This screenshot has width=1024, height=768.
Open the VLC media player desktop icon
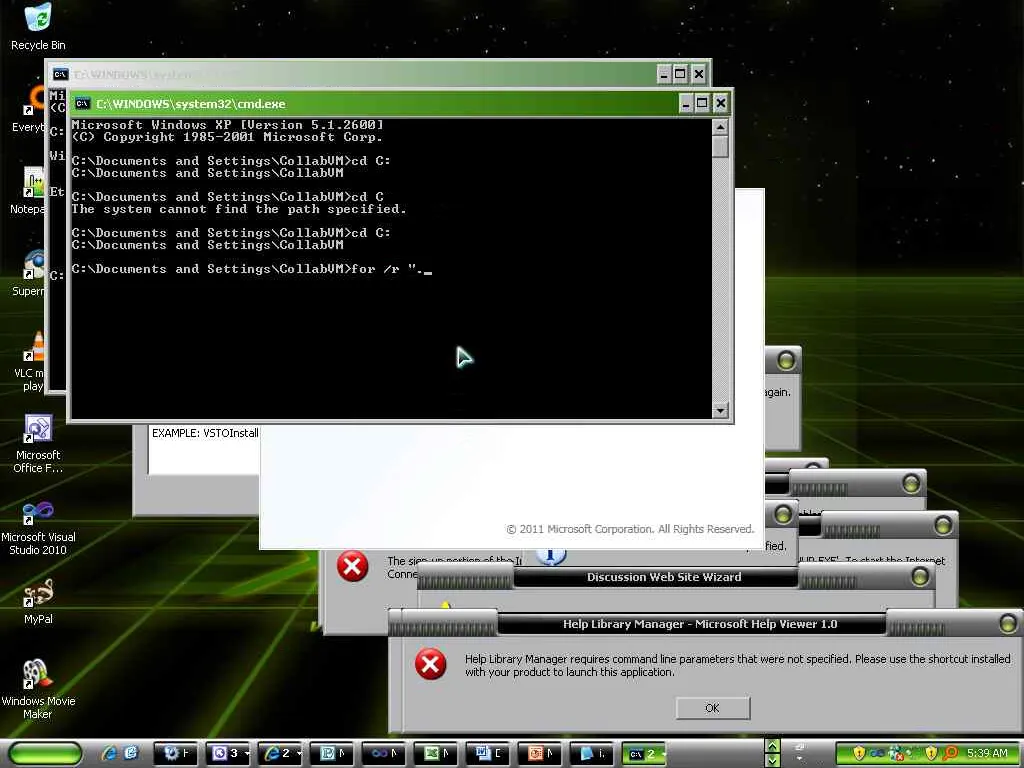point(29,361)
